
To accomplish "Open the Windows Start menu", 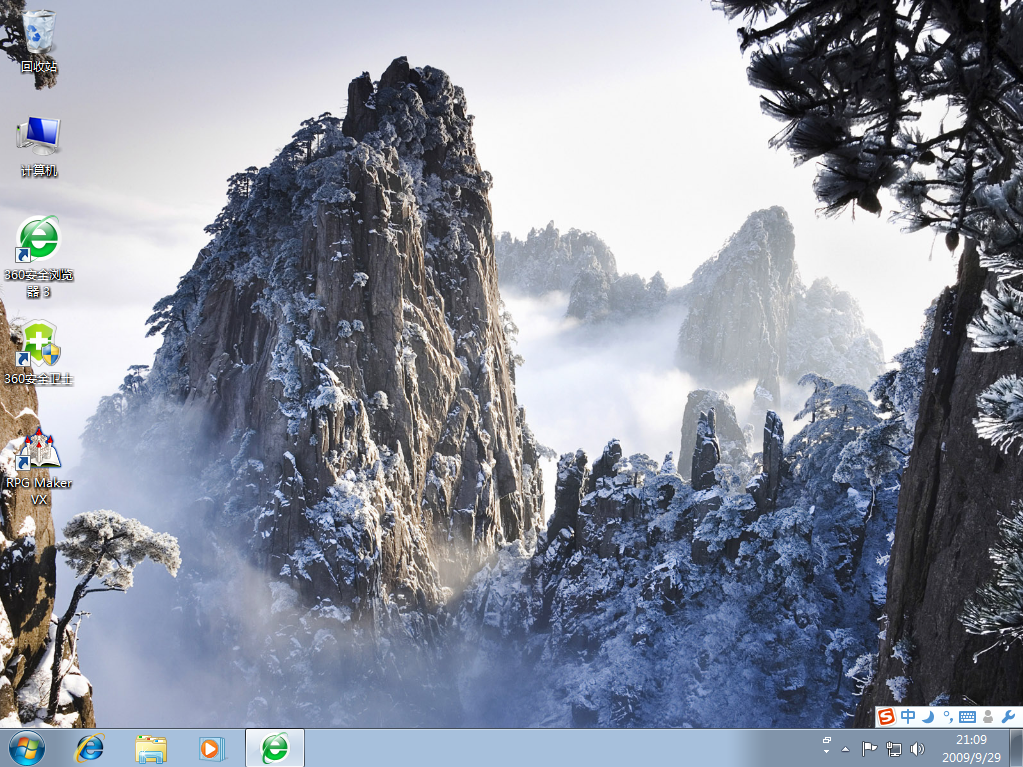I will point(27,748).
